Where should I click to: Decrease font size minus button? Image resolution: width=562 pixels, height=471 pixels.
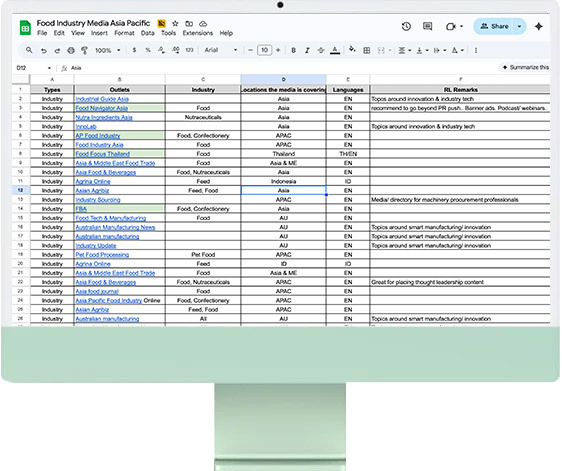click(251, 50)
